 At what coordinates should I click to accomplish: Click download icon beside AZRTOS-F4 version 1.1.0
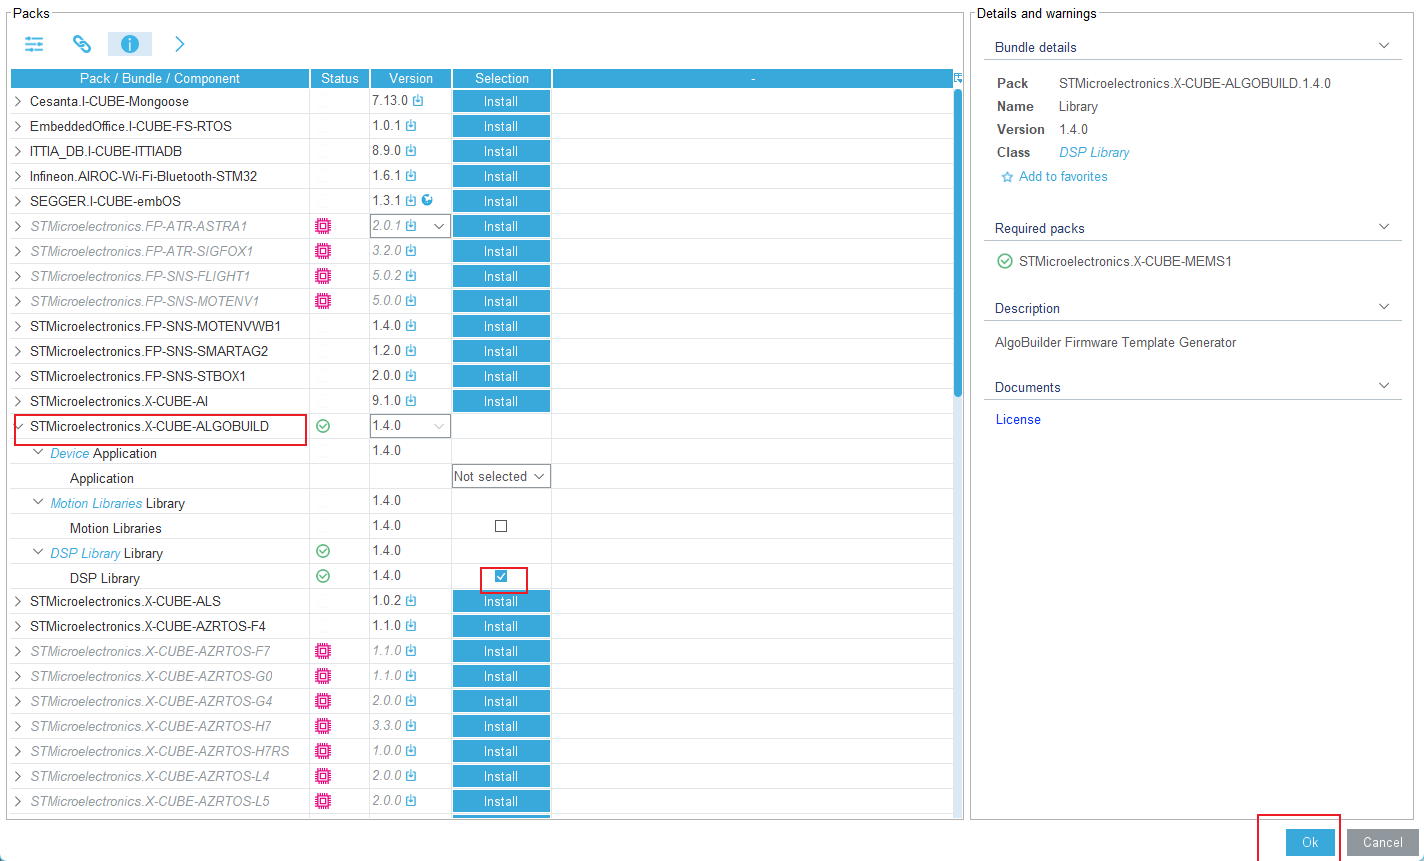(411, 626)
